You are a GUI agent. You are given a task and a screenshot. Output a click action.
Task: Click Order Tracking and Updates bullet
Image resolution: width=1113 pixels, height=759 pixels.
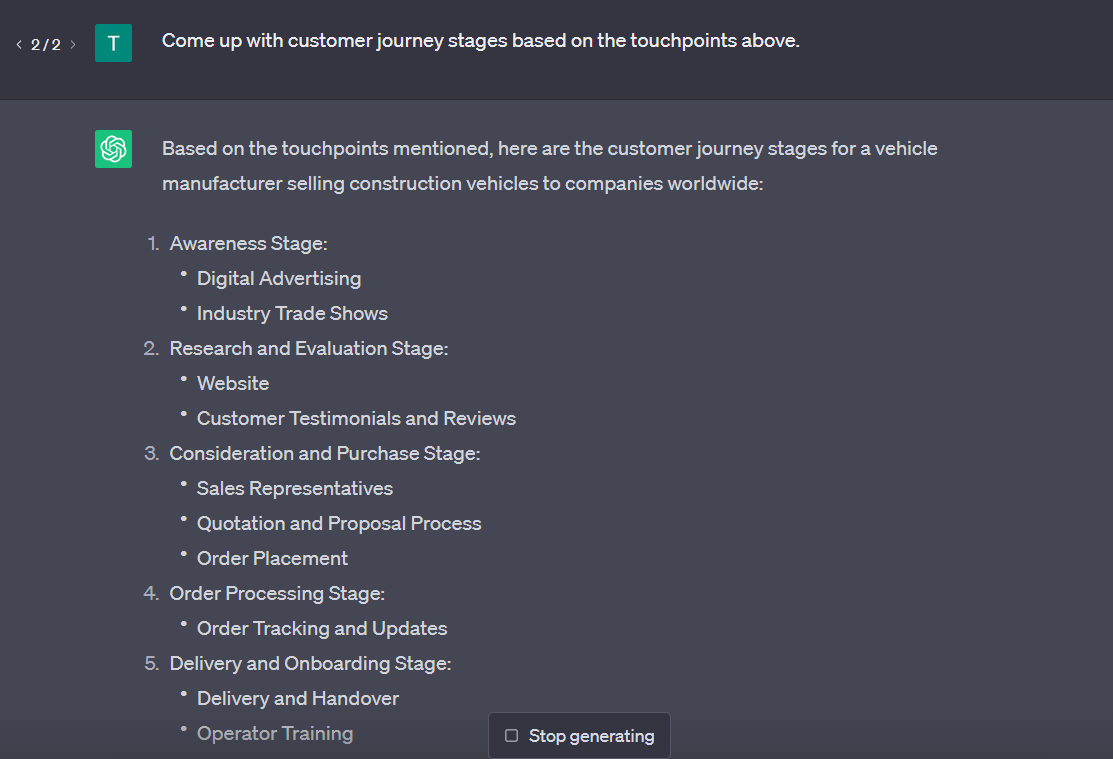(322, 628)
